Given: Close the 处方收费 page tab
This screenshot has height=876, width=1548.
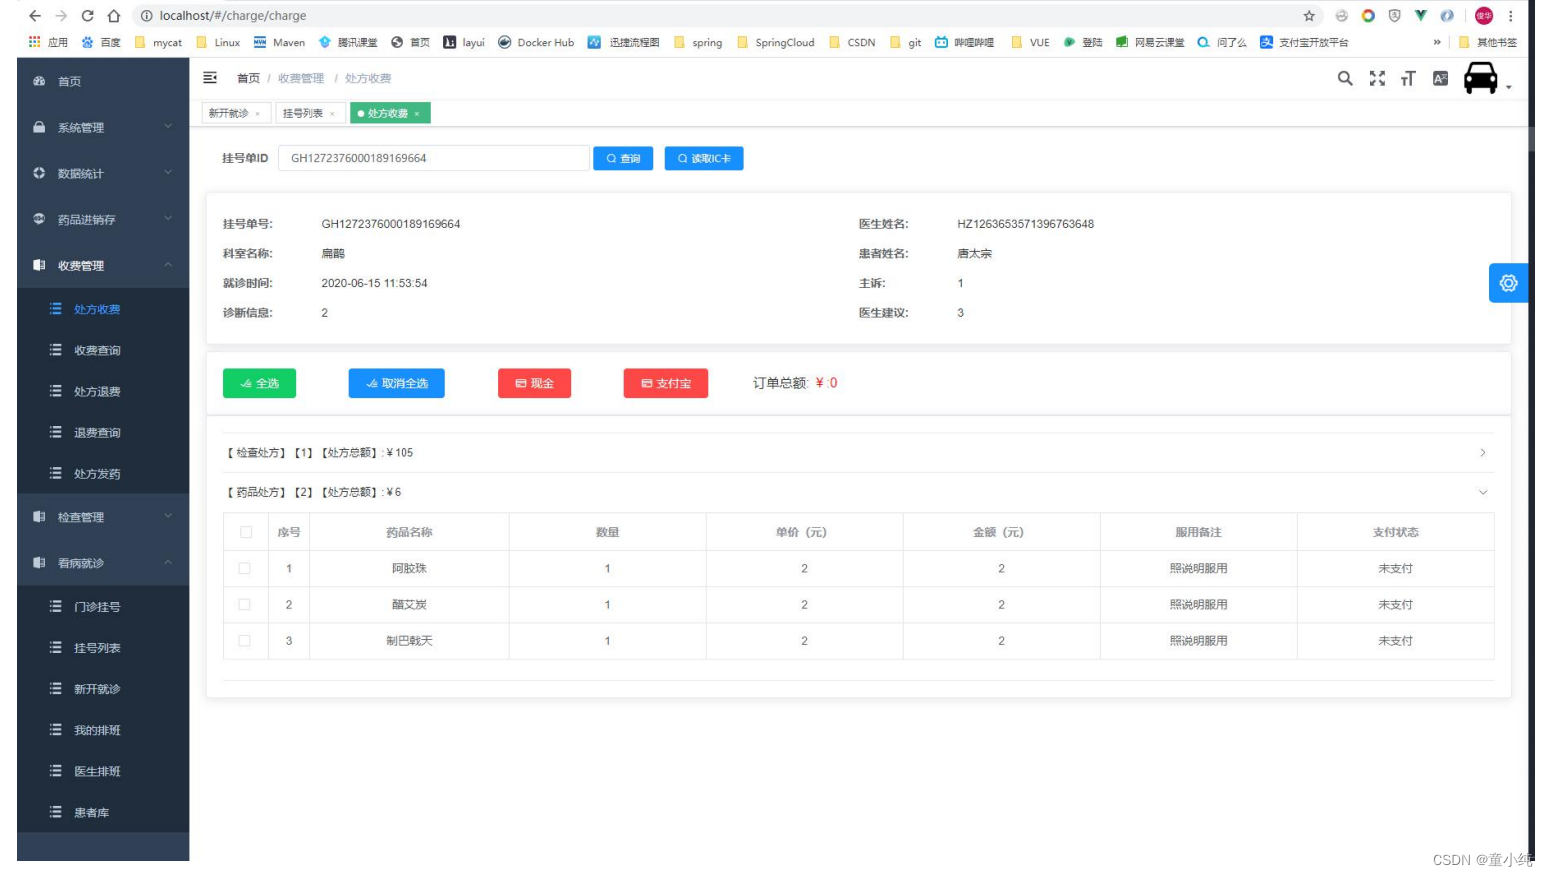Looking at the screenshot, I should pyautogui.click(x=417, y=114).
